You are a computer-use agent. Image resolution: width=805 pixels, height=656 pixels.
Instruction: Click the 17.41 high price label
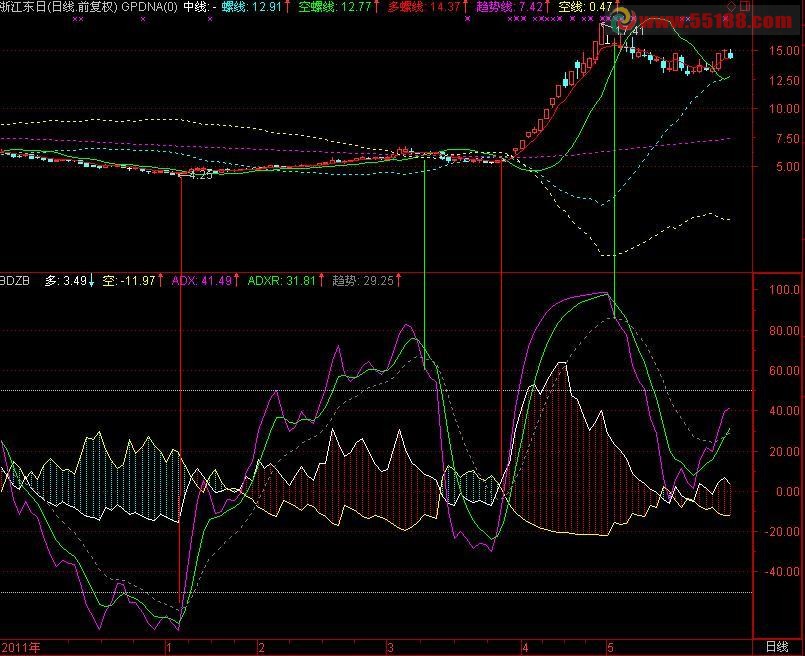point(629,31)
